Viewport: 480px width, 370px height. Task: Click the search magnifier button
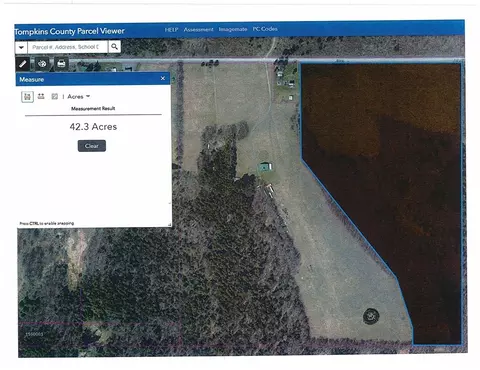114,47
